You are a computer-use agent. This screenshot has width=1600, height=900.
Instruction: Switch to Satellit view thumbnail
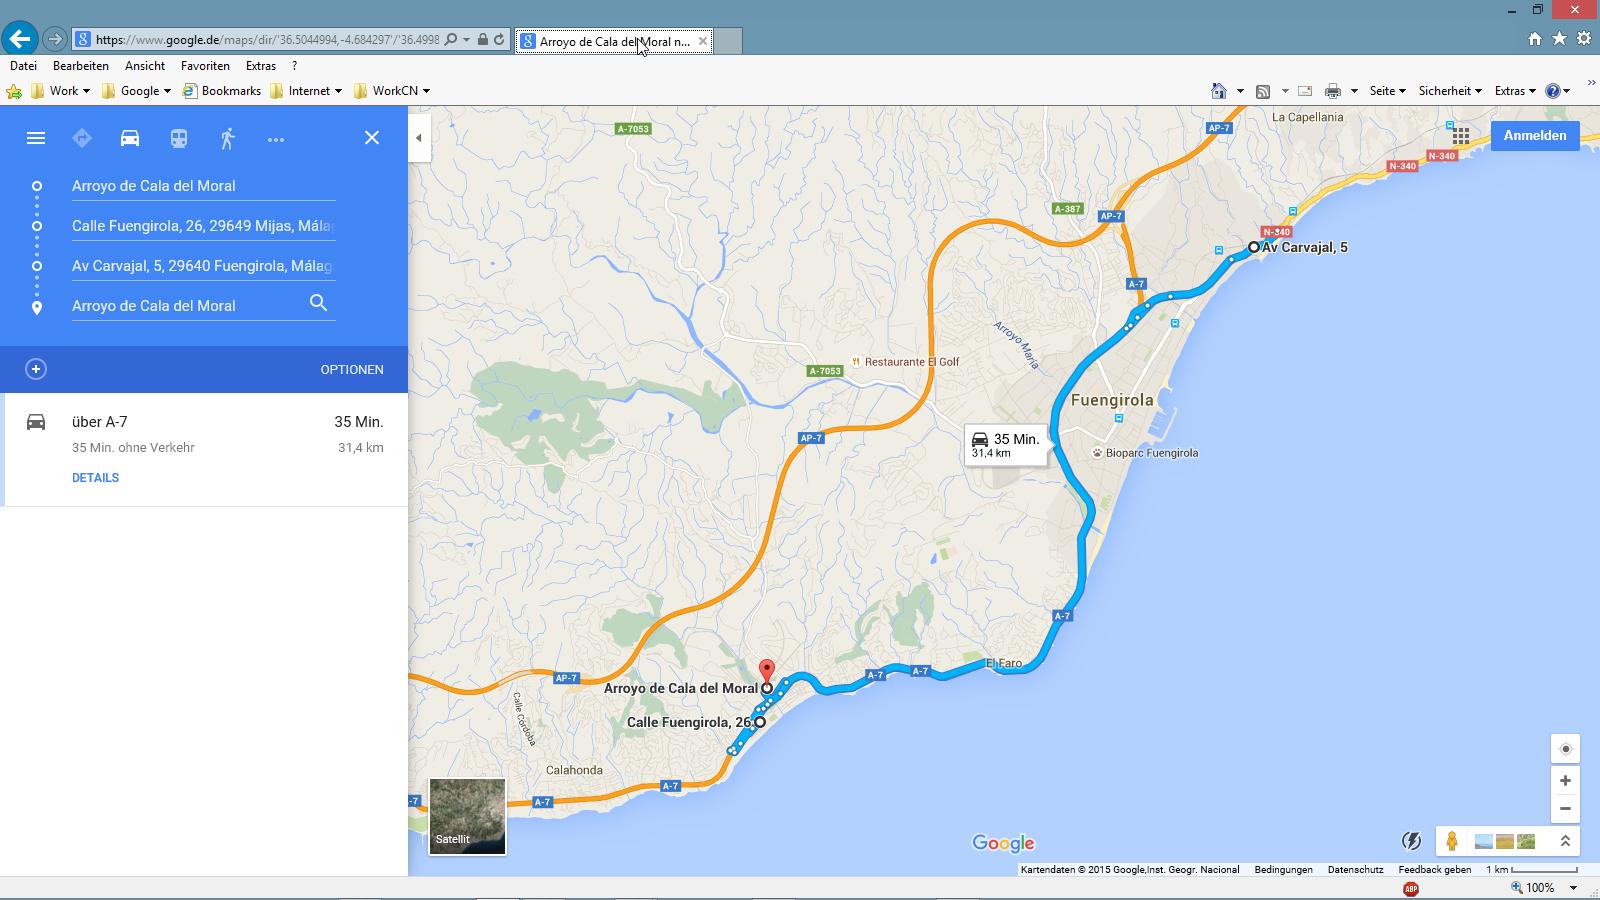click(x=467, y=817)
